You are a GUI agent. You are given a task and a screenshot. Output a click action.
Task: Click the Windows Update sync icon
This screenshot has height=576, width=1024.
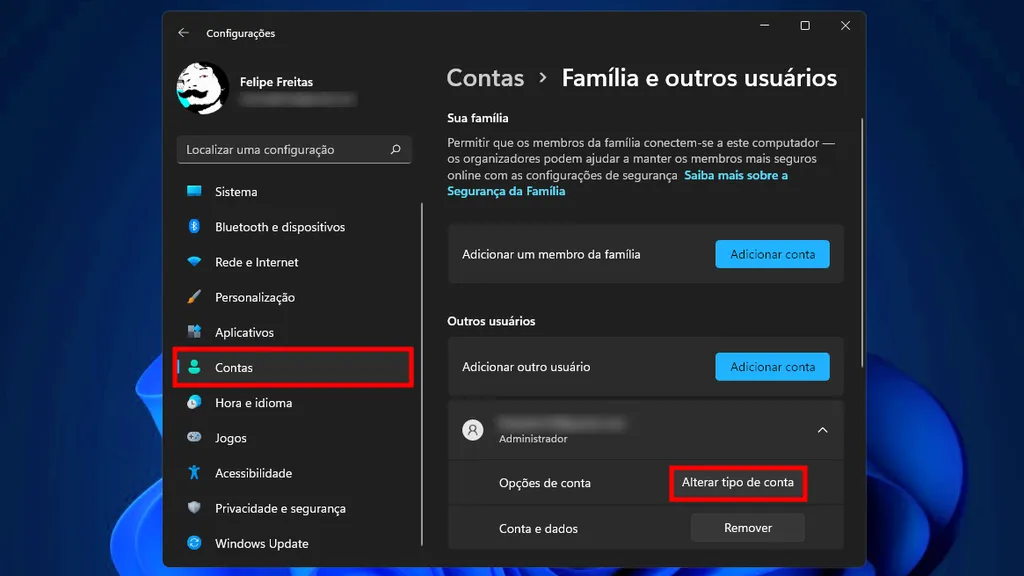point(194,543)
